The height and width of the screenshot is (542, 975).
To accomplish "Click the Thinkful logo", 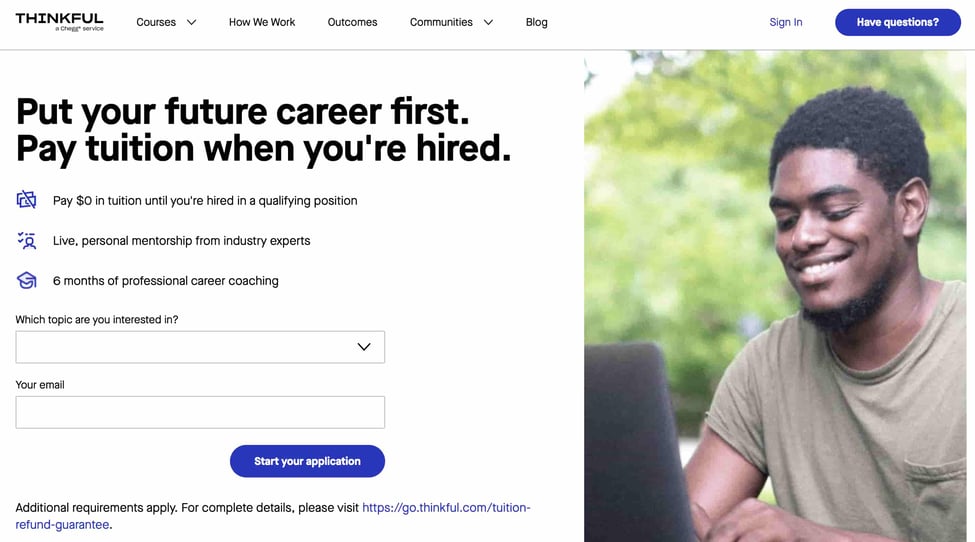I will (59, 21).
